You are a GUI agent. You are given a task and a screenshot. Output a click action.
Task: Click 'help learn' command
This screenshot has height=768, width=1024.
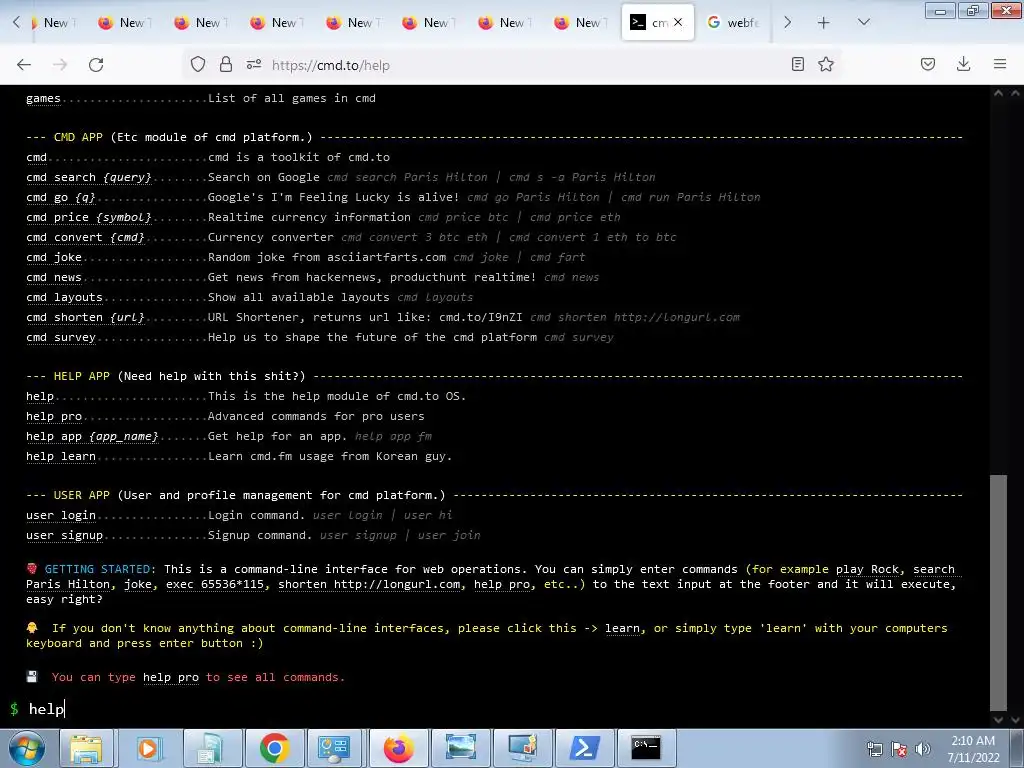click(61, 456)
